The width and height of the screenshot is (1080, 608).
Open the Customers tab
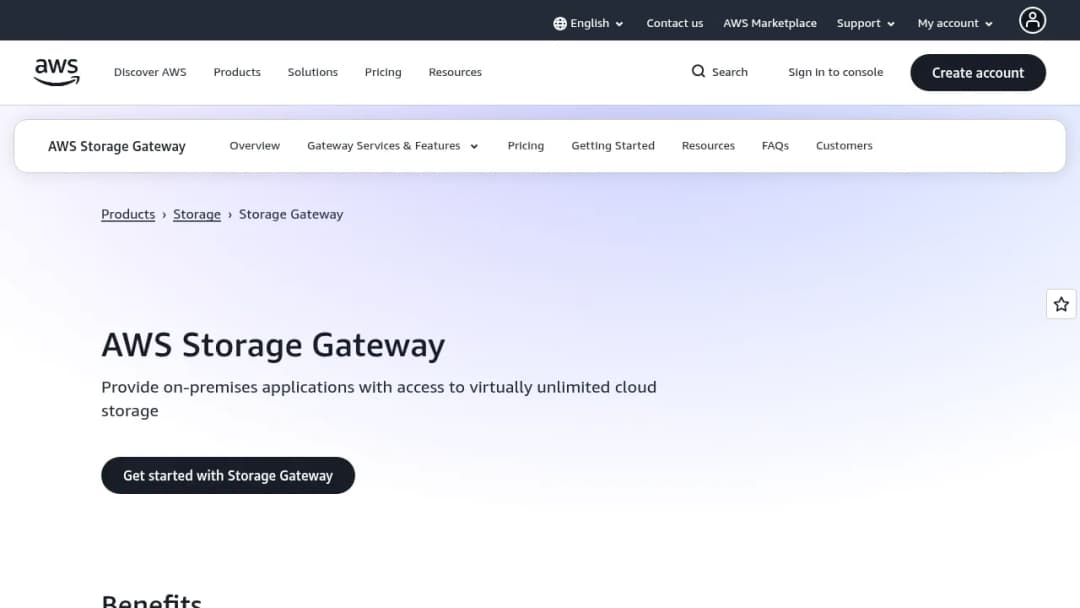click(844, 146)
